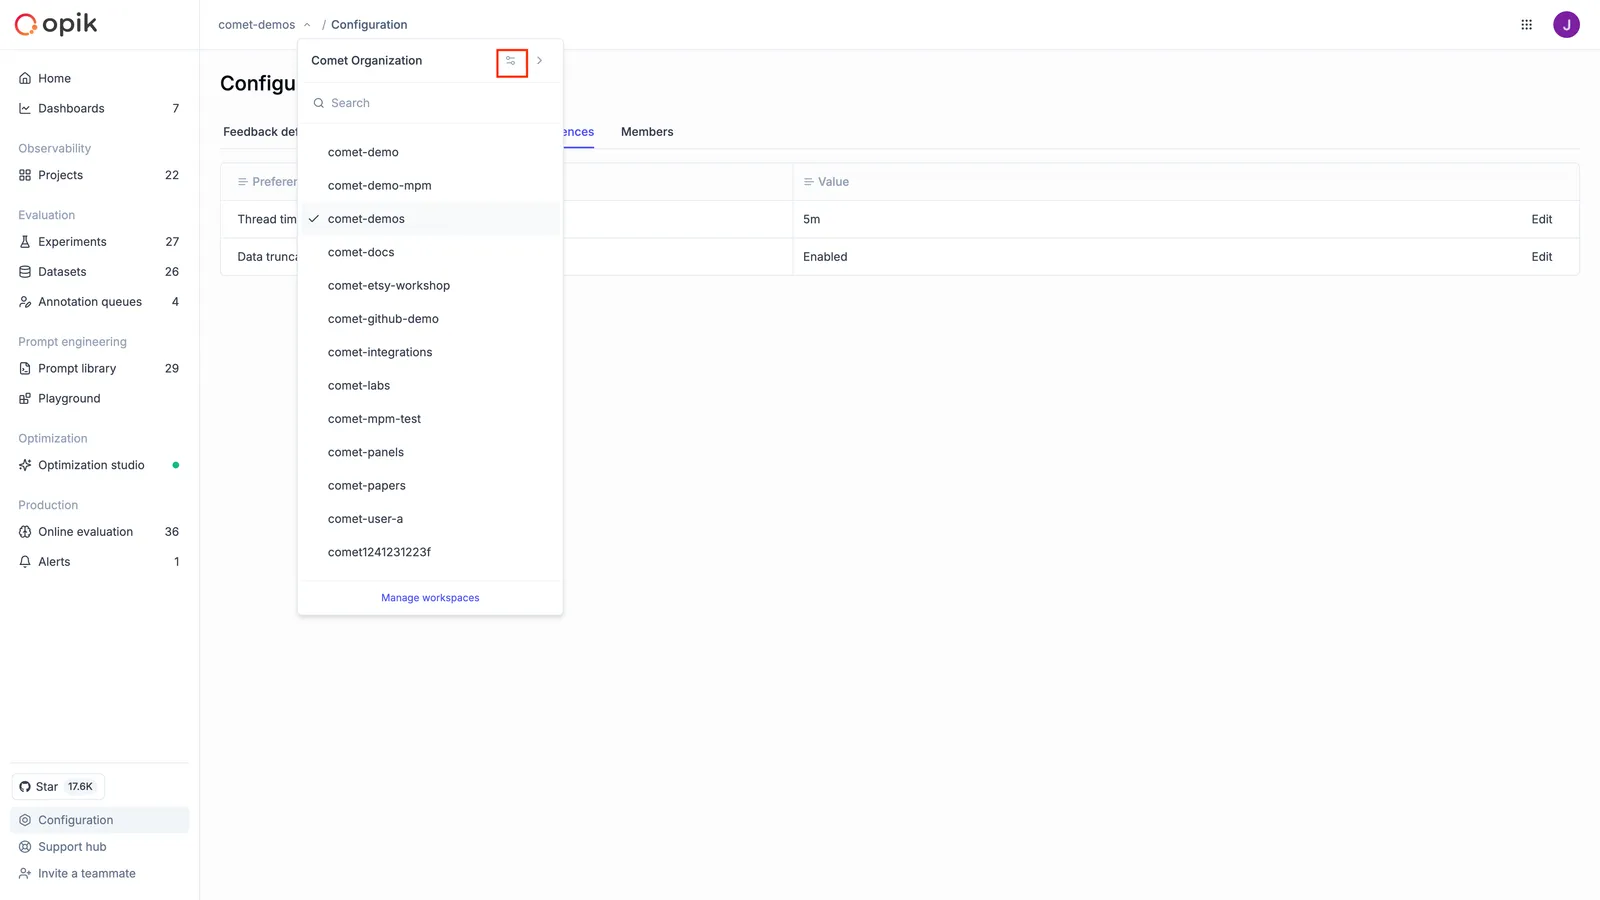Open the apps grid menu
Image resolution: width=1600 pixels, height=900 pixels.
1526,25
